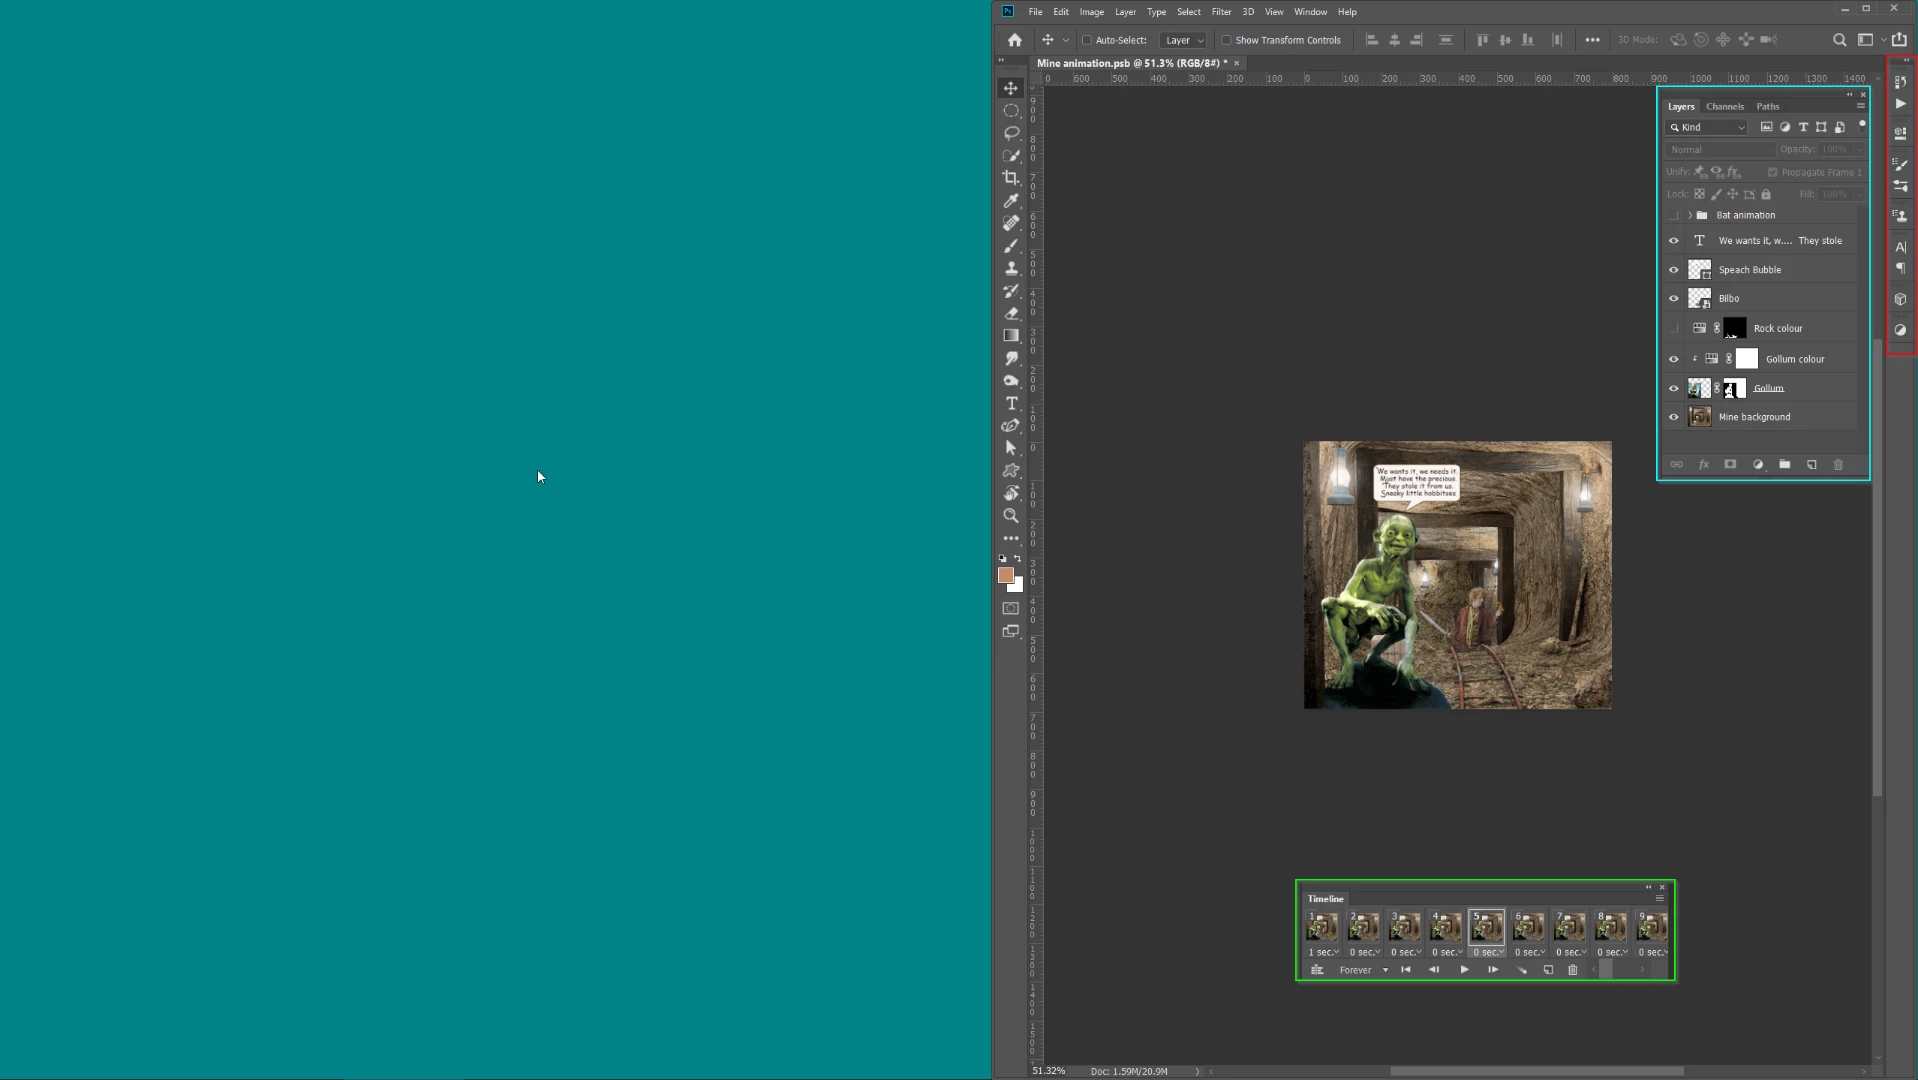Open frame 1 delay dropdown '1 sec.'
This screenshot has width=1918, height=1080.
tap(1323, 952)
